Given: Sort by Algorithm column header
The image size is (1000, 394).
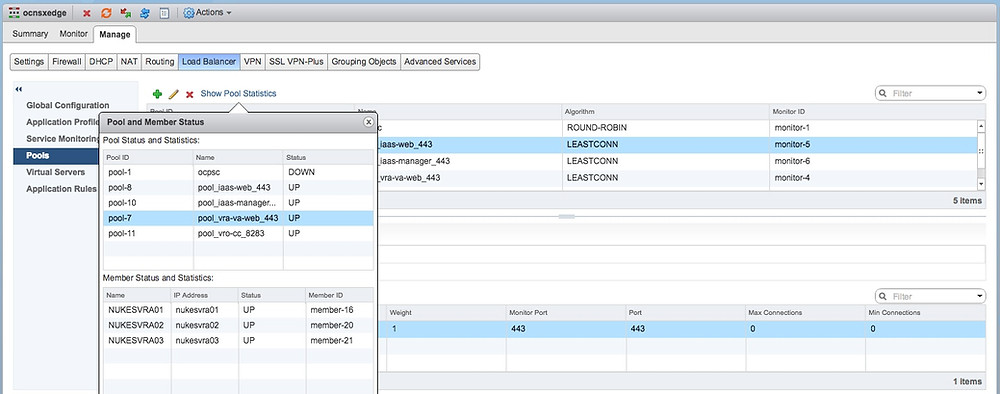Looking at the screenshot, I should [x=665, y=112].
